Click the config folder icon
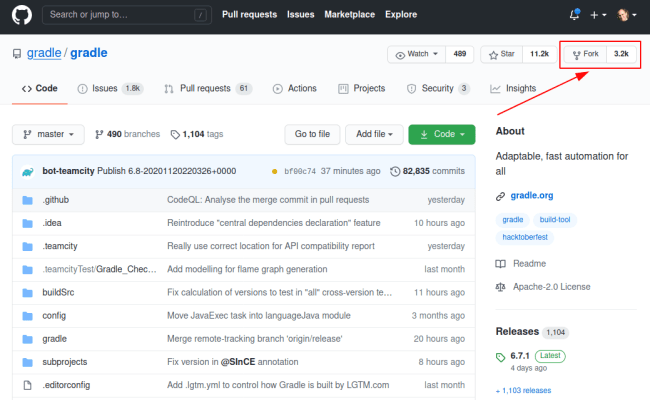 tap(27, 316)
